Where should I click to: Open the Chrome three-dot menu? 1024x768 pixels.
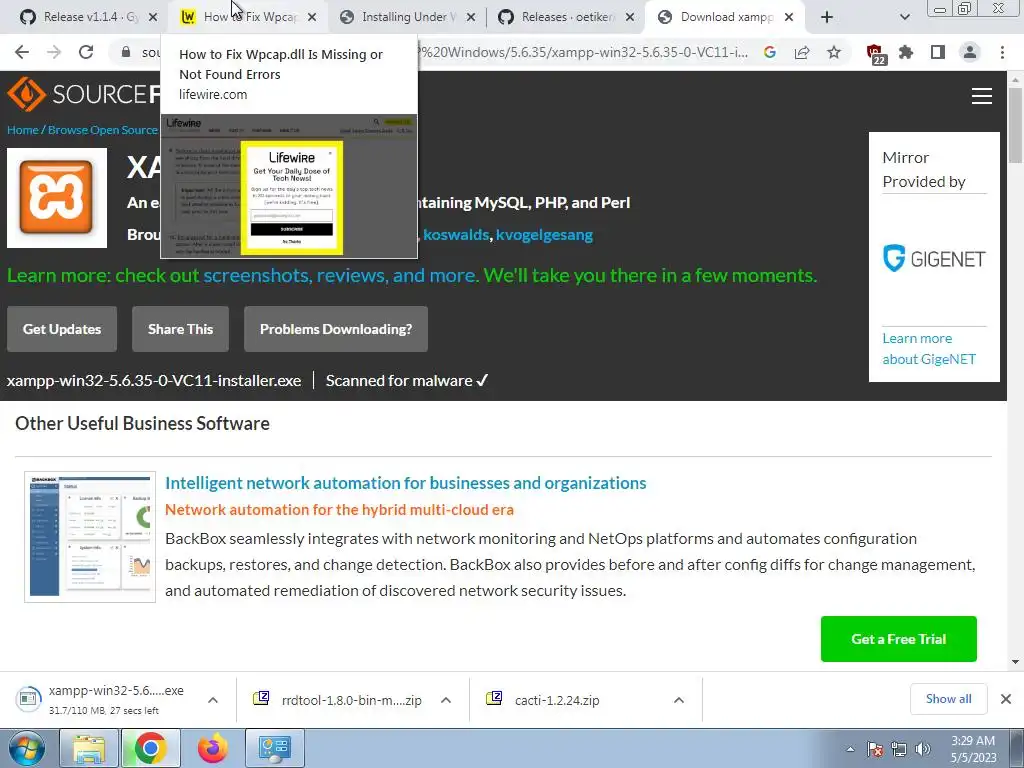tap(1002, 52)
